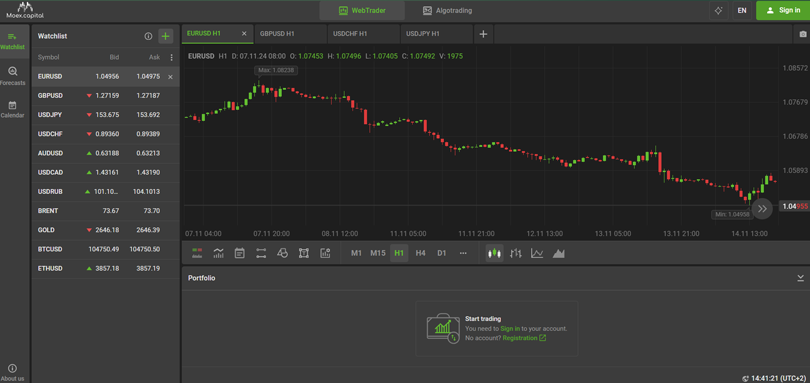Select USDCHF row in watchlist
This screenshot has height=383, width=810.
(x=106, y=134)
